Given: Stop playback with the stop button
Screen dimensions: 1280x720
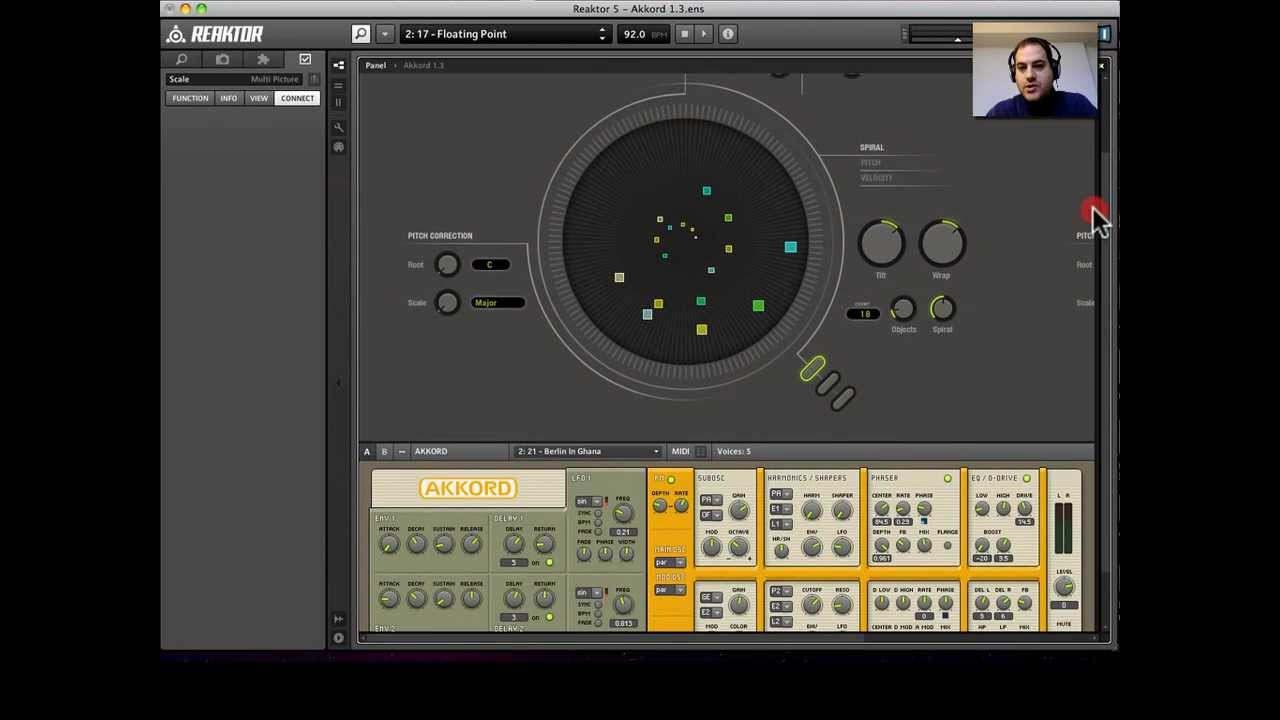Looking at the screenshot, I should (684, 34).
